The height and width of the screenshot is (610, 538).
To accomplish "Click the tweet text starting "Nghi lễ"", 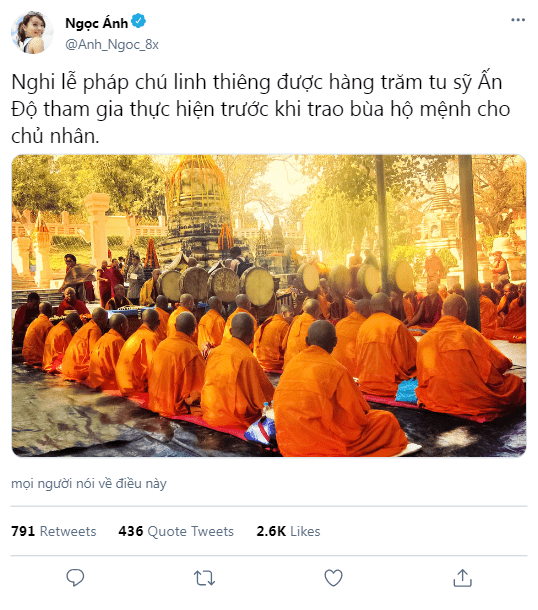I will click(x=261, y=109).
